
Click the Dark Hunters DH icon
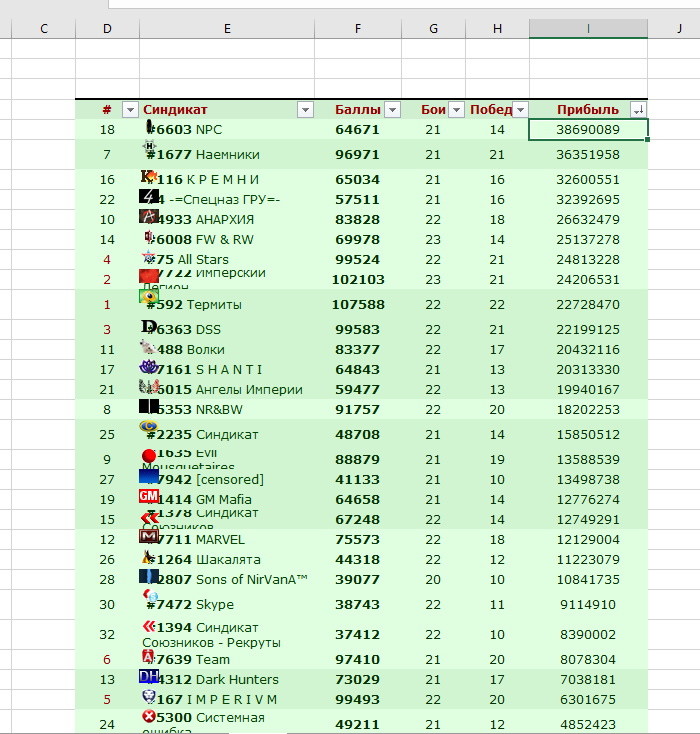(149, 676)
